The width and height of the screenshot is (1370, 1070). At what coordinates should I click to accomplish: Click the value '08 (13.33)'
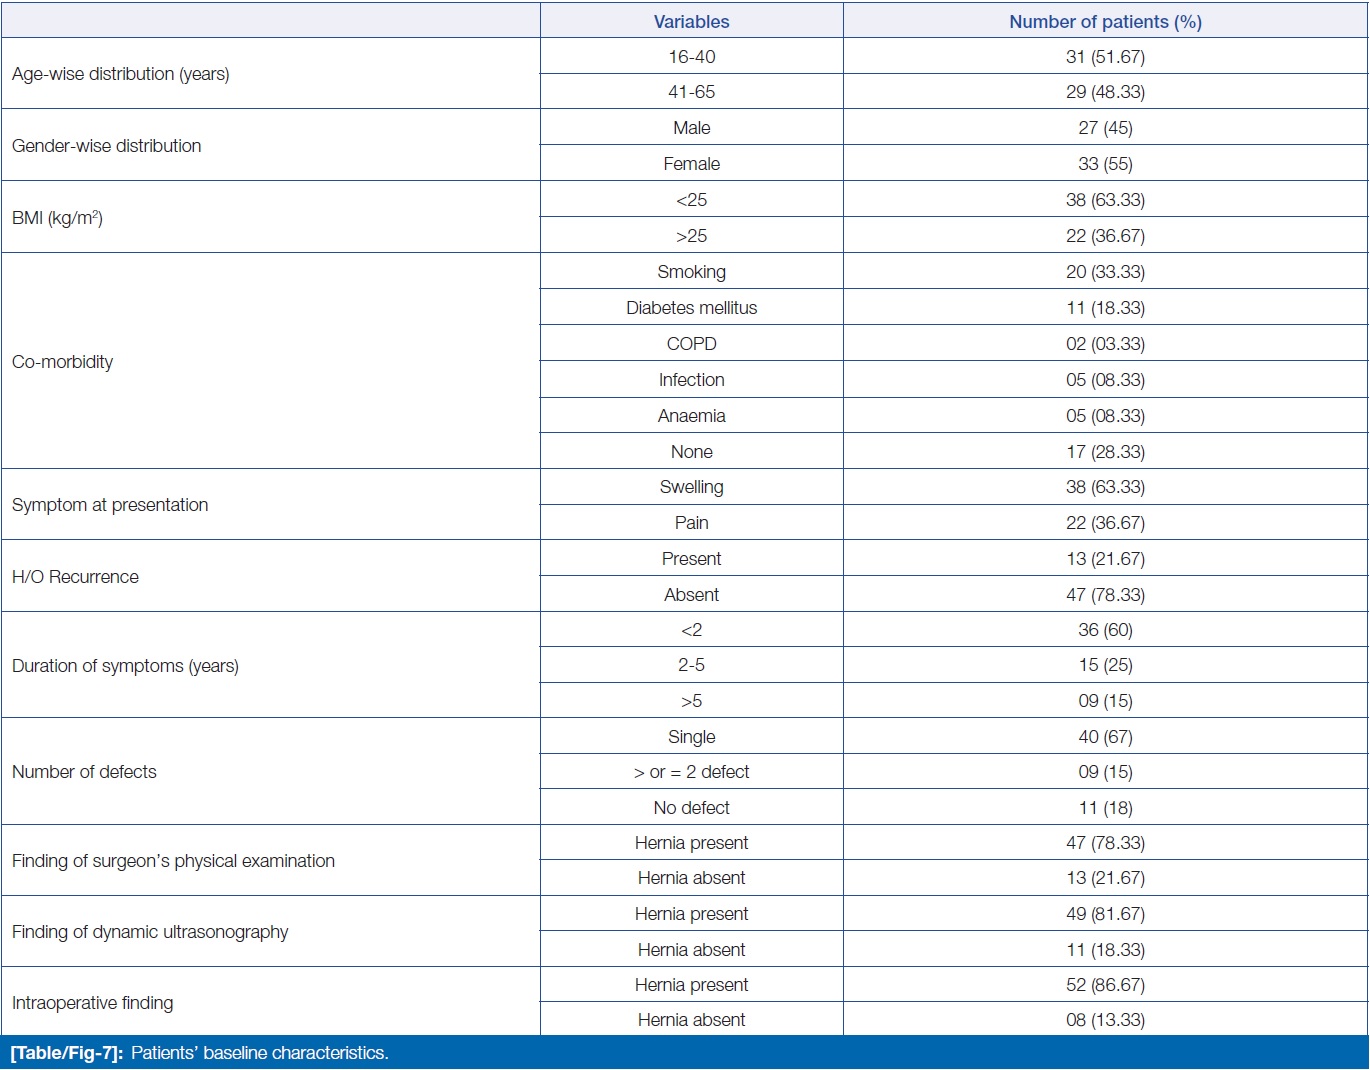(1105, 1020)
